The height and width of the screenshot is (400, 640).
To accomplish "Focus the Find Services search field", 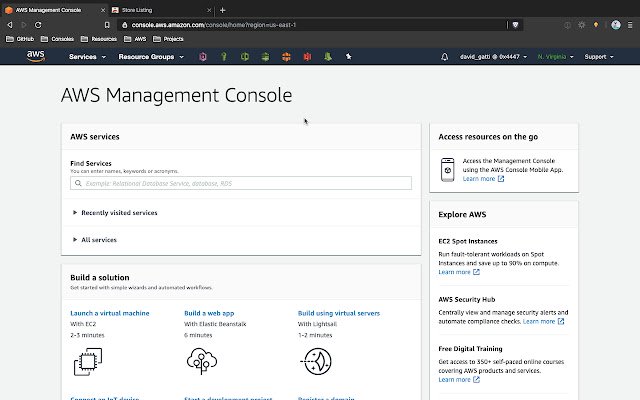I will click(x=241, y=183).
